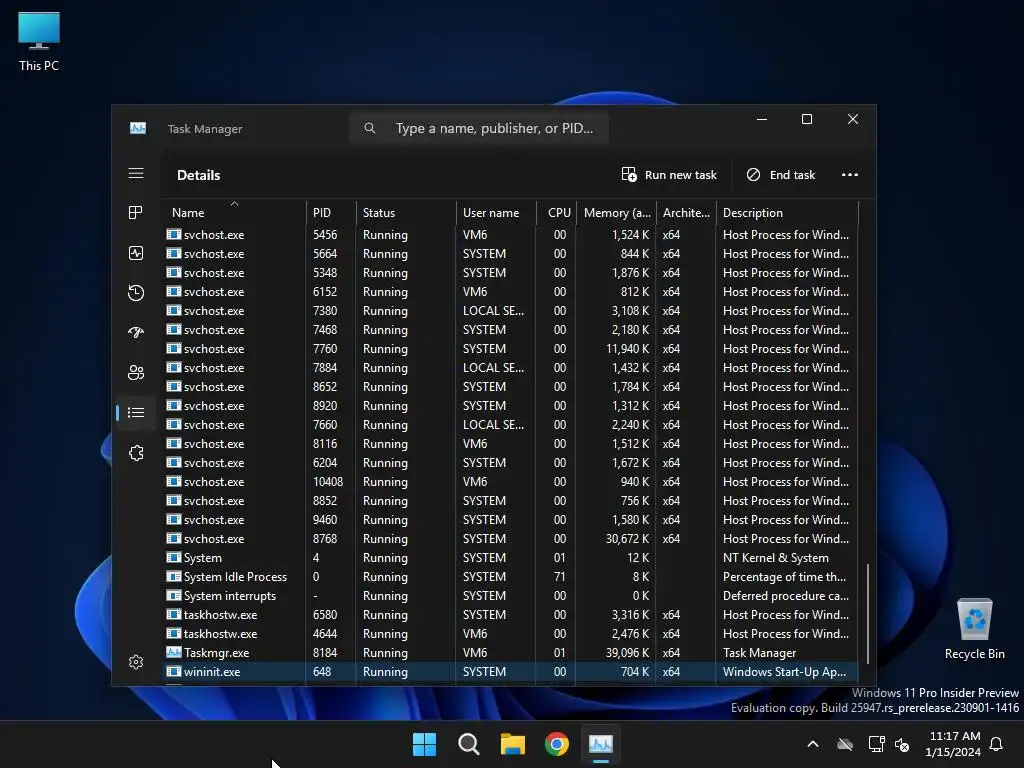
Task: Click the muted volume tray icon
Action: pyautogui.click(x=903, y=744)
